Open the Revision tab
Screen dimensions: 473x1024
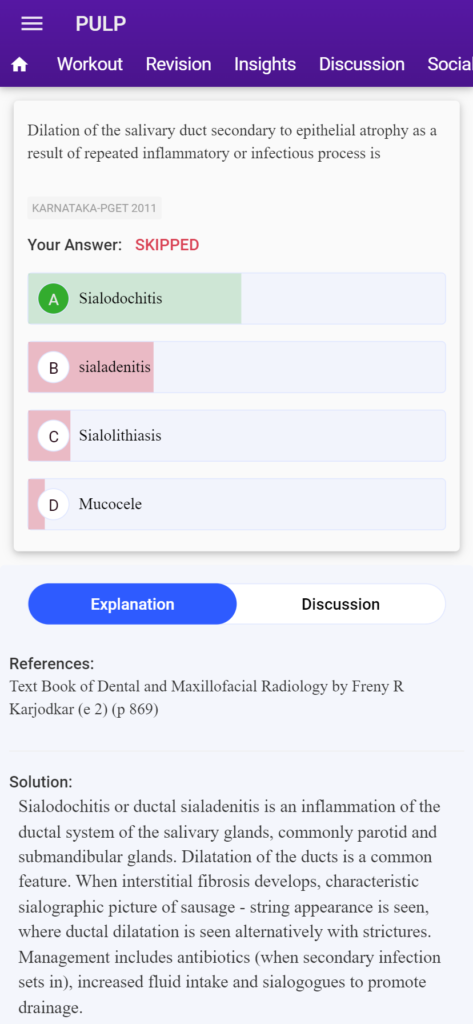click(x=178, y=64)
